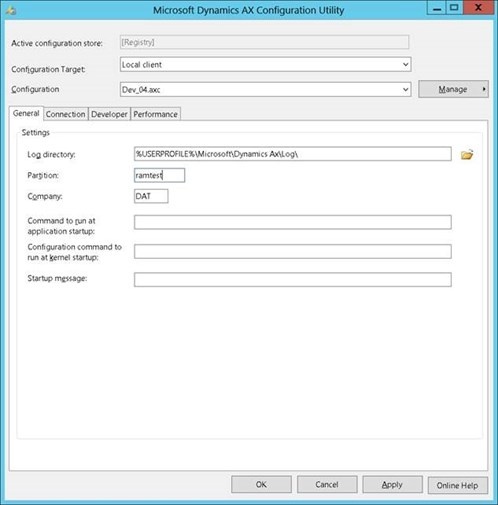
Task: Click the 'Startup message:' label
Action: click(x=57, y=278)
